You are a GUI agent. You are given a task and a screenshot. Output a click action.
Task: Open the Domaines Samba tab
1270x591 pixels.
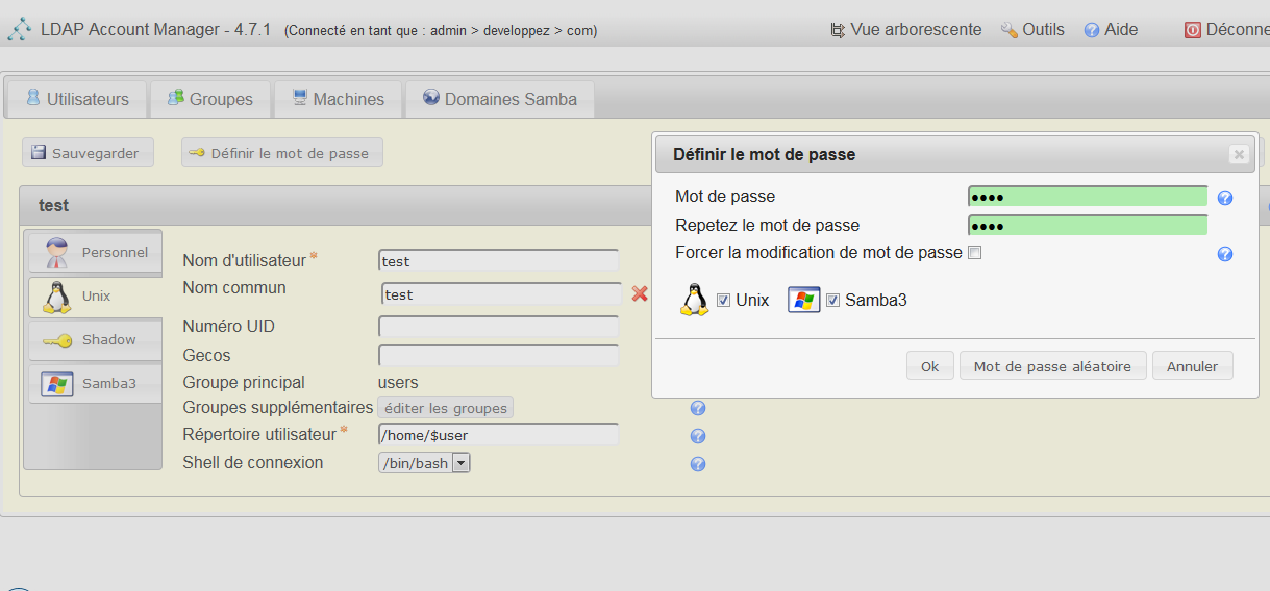500,99
